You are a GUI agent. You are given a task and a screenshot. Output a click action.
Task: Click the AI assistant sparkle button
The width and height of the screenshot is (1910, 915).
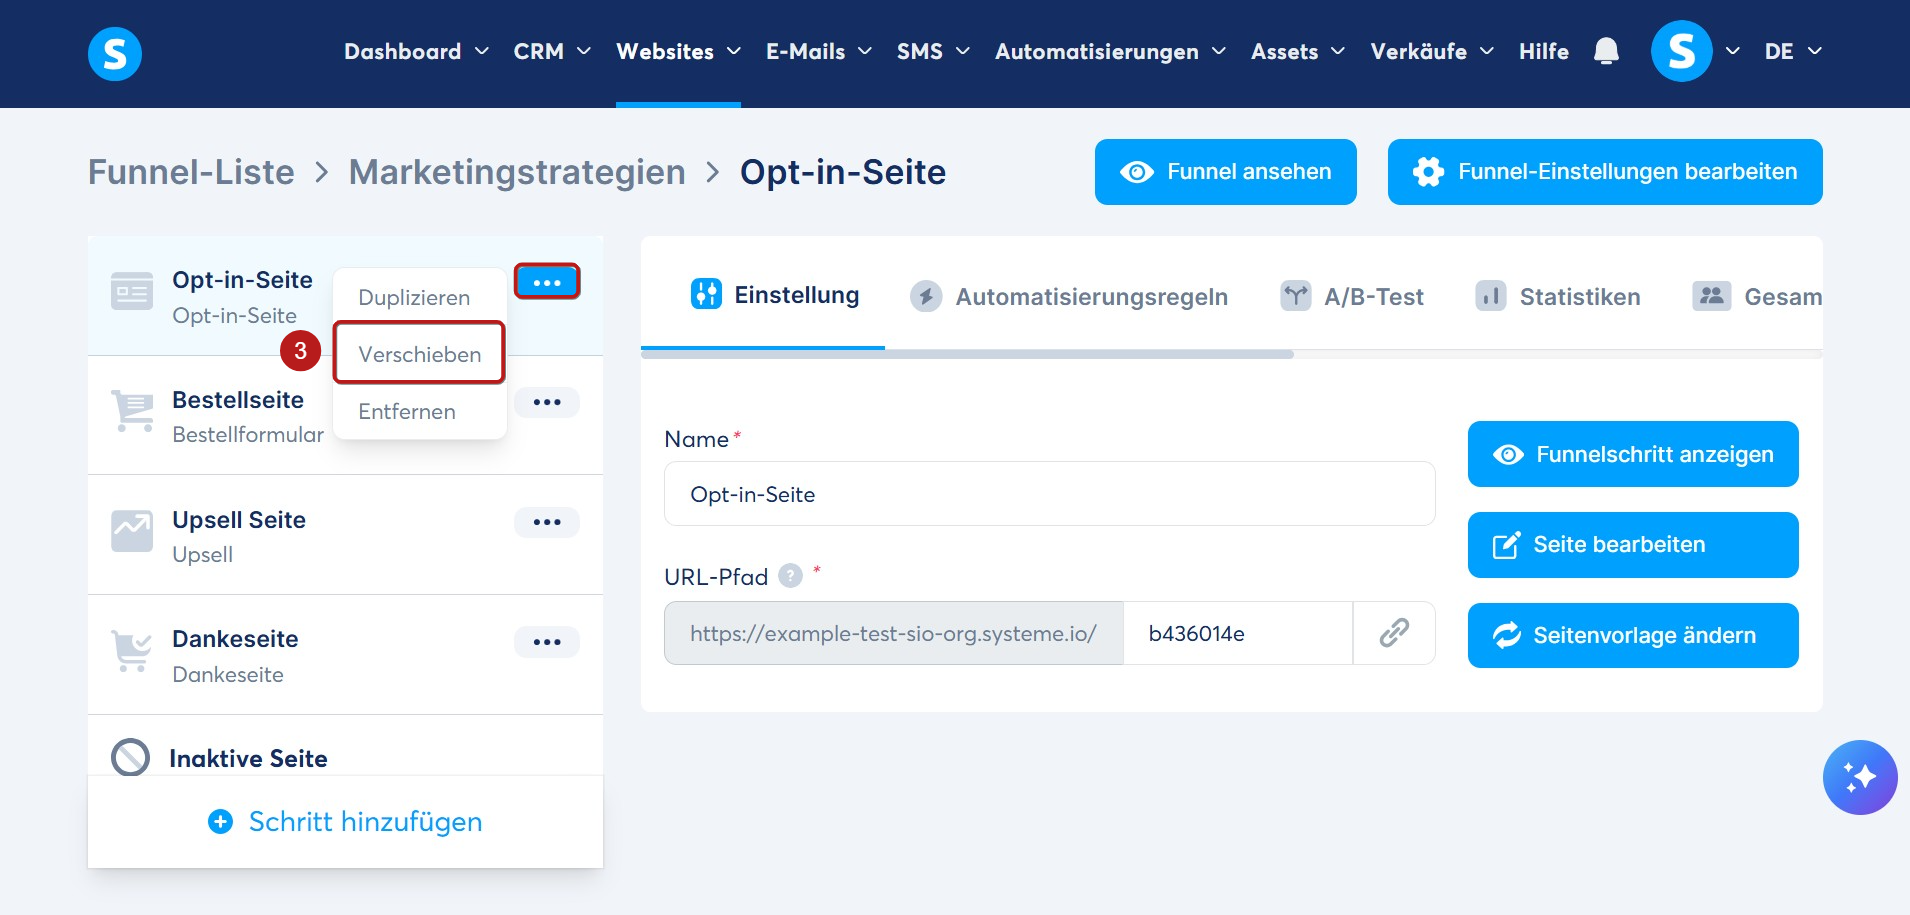[x=1860, y=777]
